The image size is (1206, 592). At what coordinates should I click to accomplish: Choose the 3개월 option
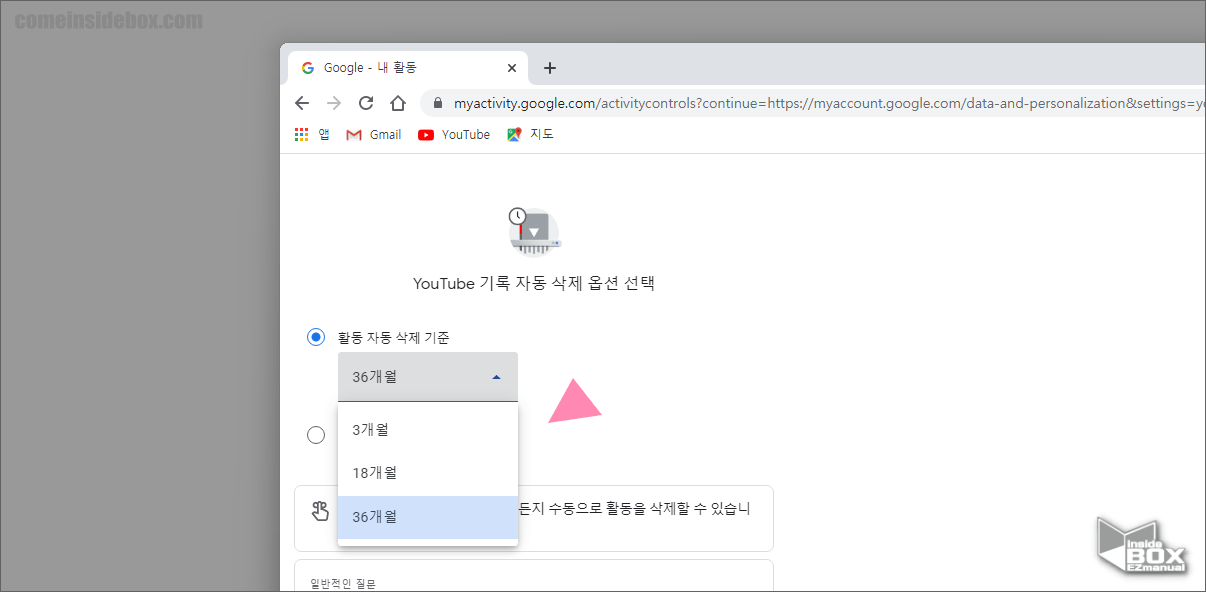pos(428,429)
